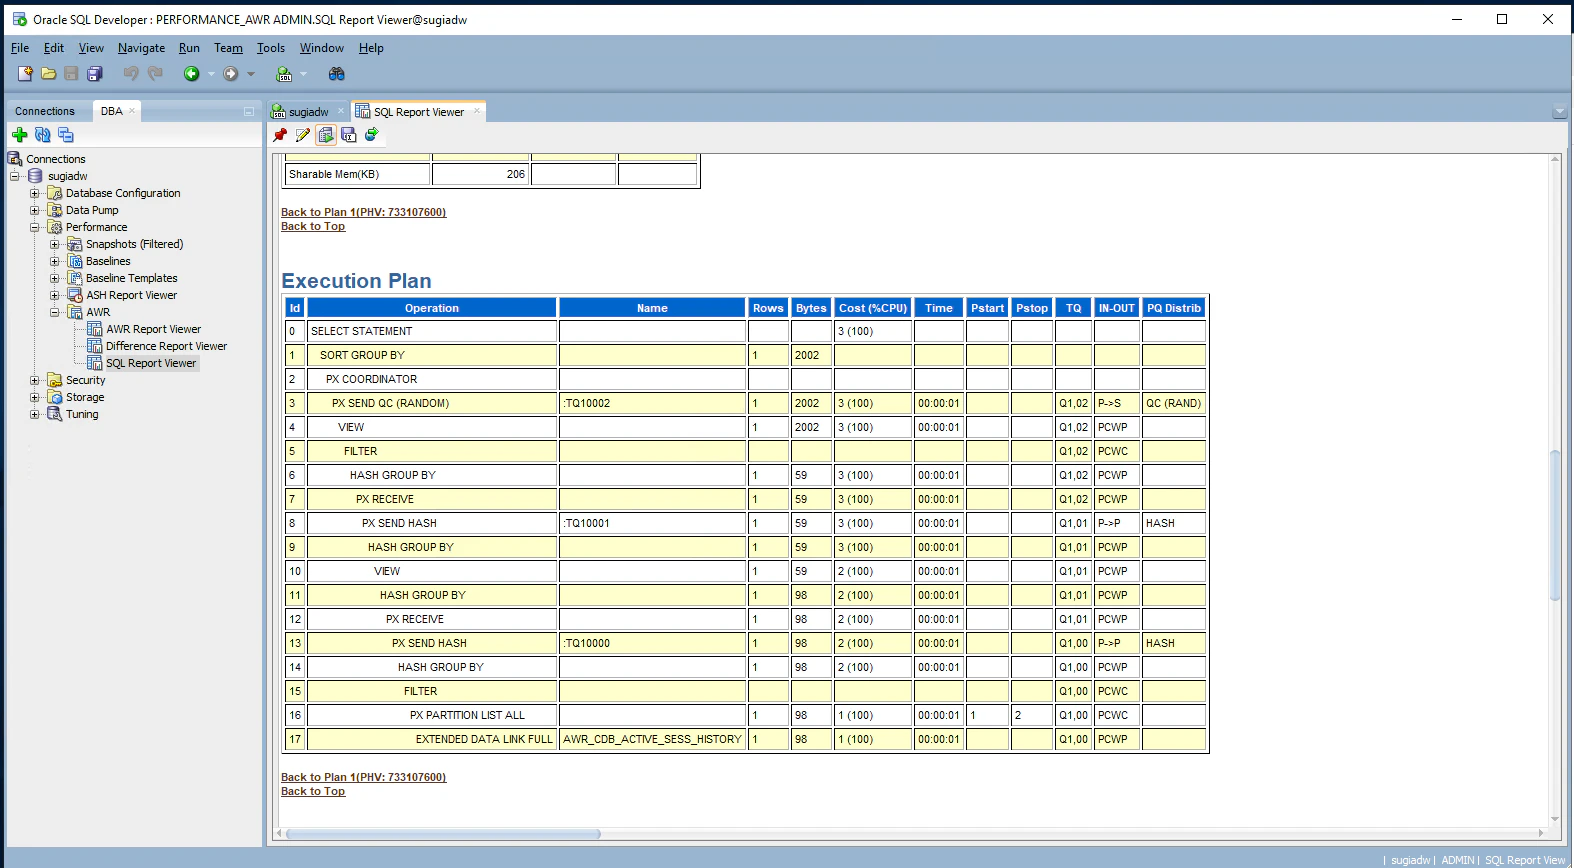The width and height of the screenshot is (1574, 868).
Task: Click the green Back navigation arrow
Action: (x=191, y=74)
